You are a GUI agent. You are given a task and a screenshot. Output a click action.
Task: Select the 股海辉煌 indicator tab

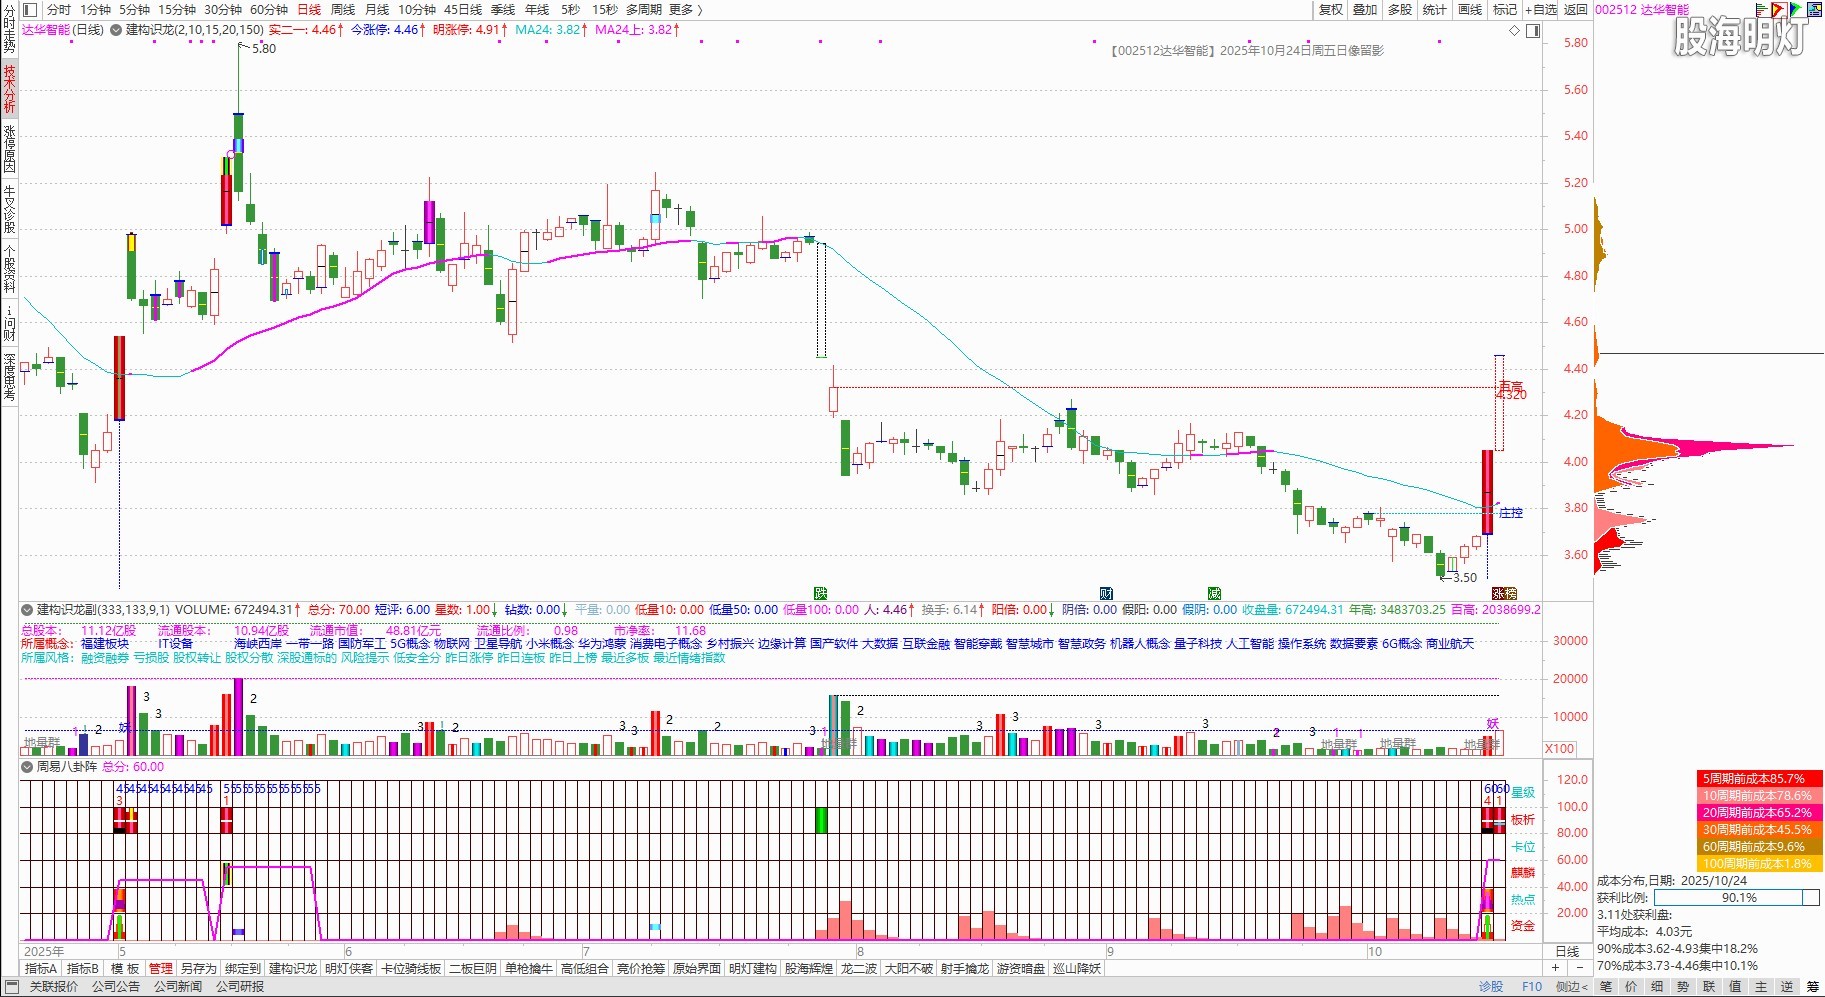click(x=808, y=968)
